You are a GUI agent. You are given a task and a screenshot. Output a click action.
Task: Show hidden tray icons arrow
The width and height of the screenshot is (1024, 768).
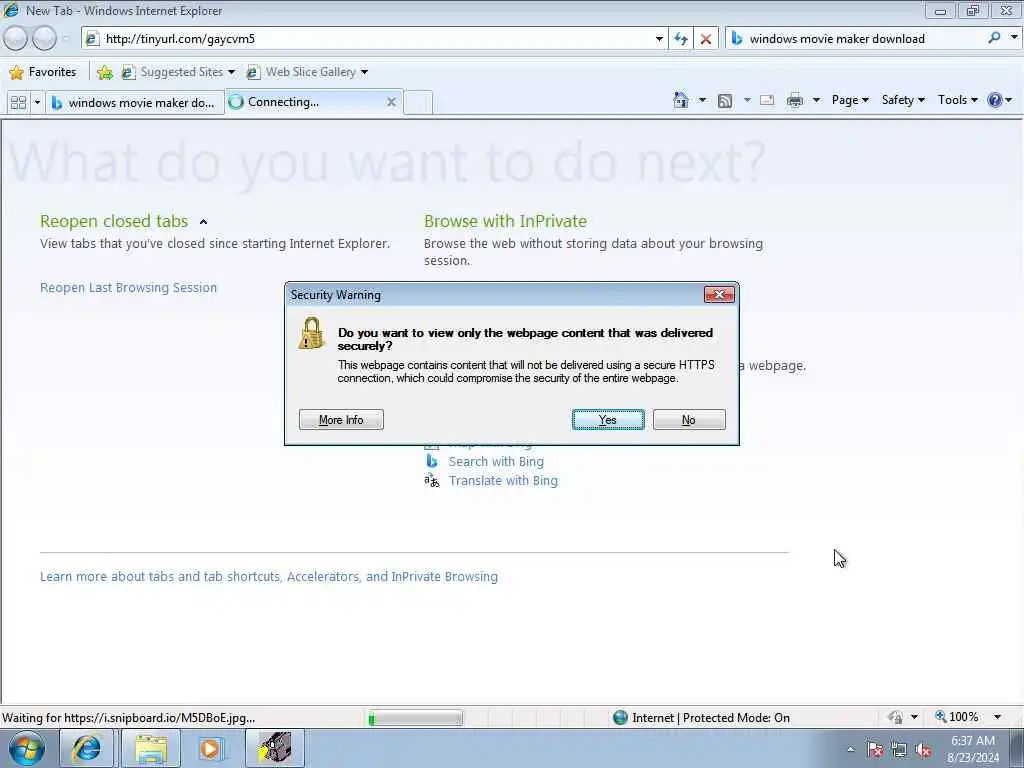pos(850,750)
